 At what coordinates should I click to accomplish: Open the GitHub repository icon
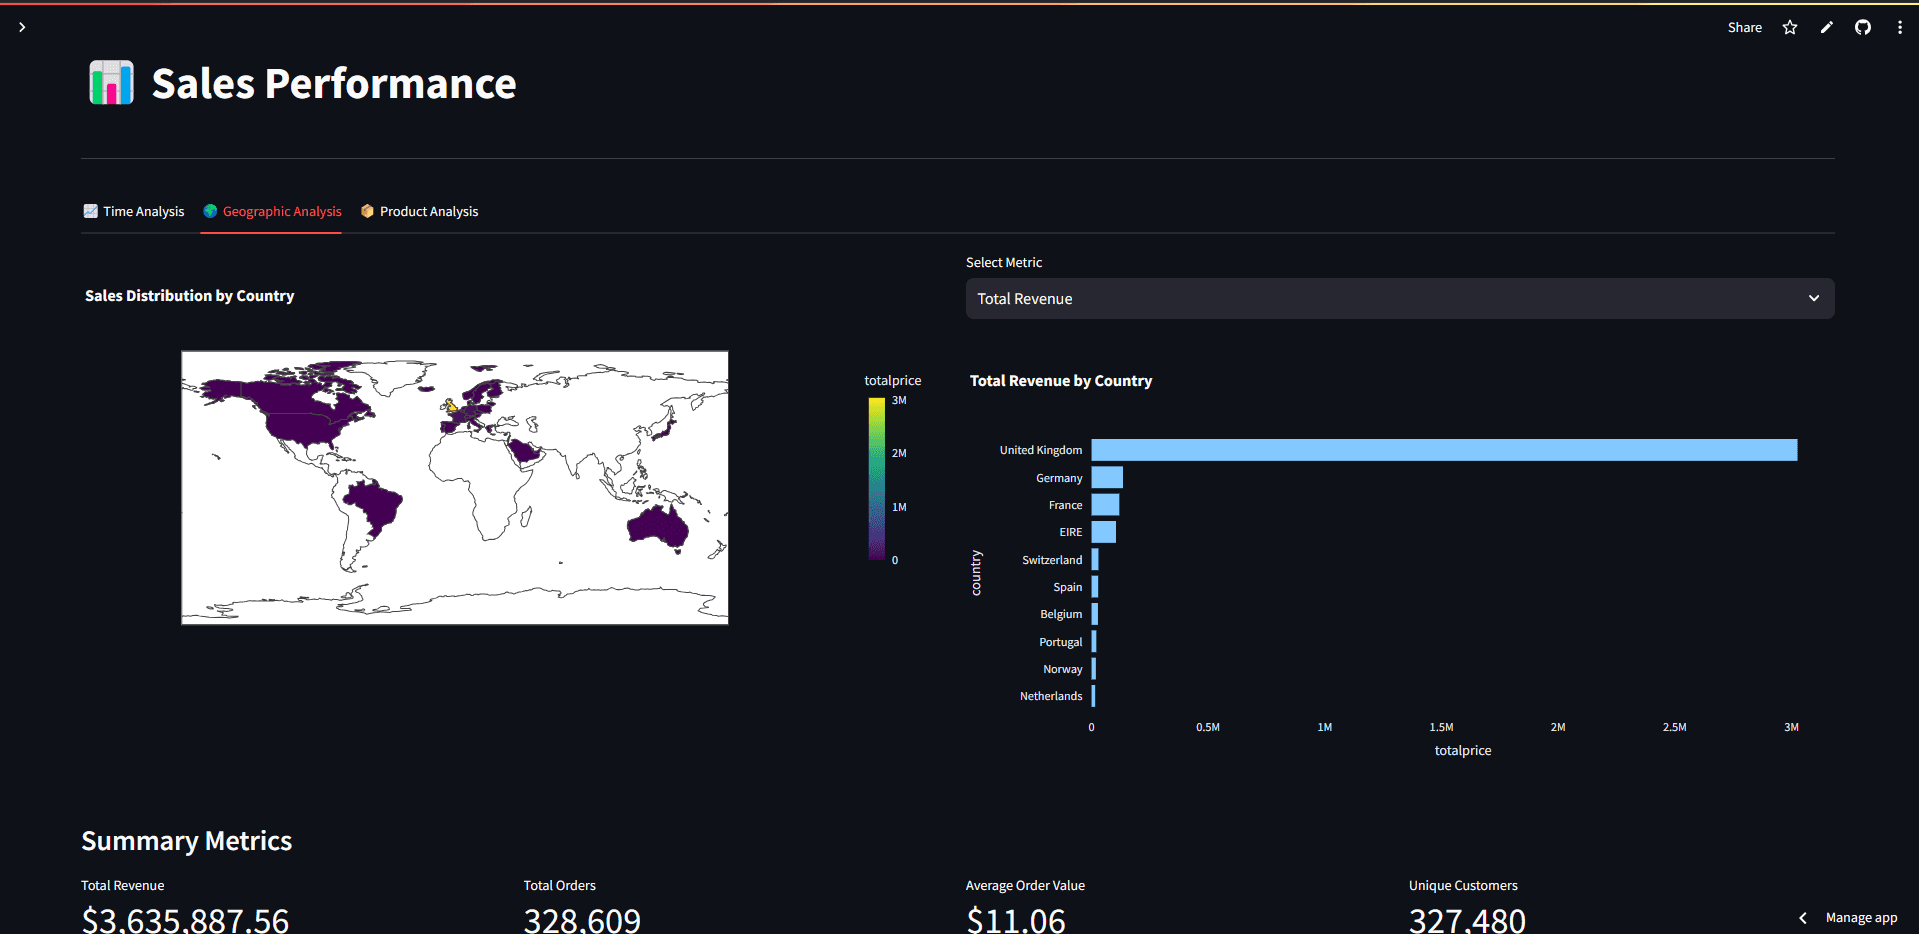(1862, 27)
